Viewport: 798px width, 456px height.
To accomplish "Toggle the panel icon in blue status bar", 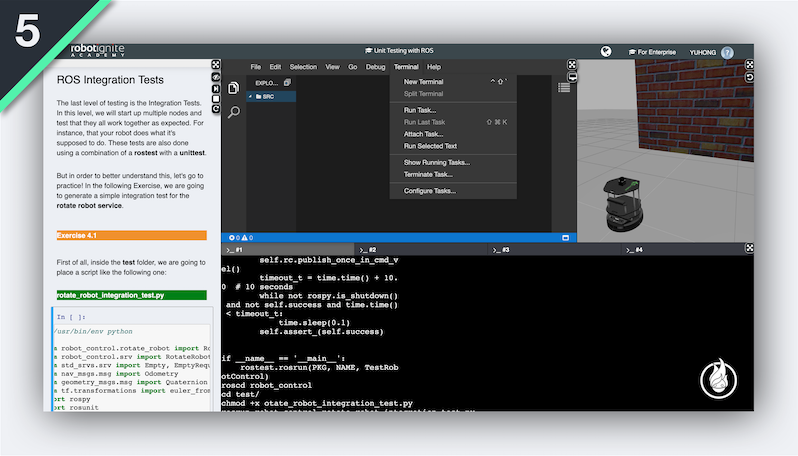I will click(565, 238).
